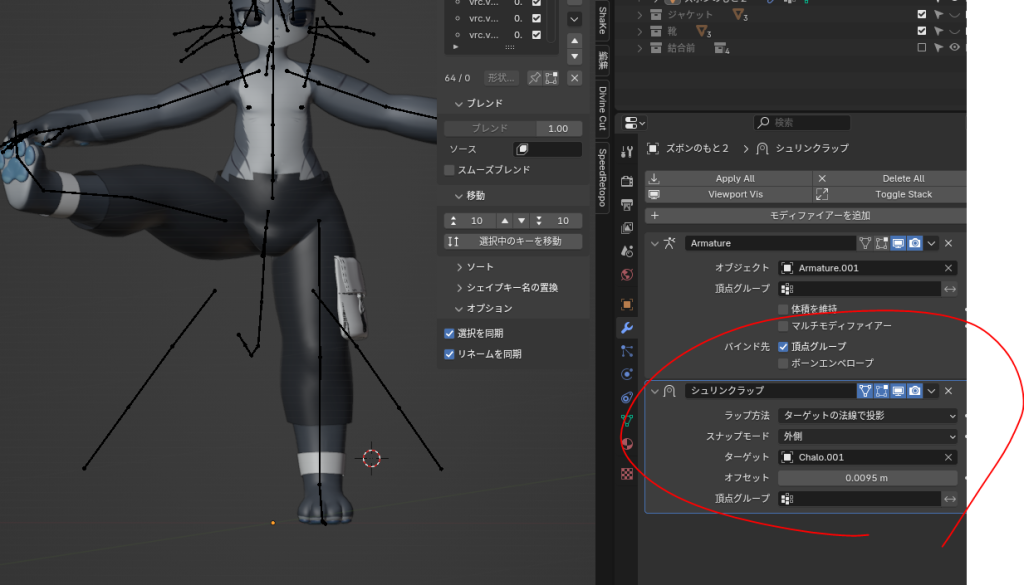Toggle edit mode icon on シュリンクラップ modifier
The width and height of the screenshot is (1024, 585).
pos(880,391)
